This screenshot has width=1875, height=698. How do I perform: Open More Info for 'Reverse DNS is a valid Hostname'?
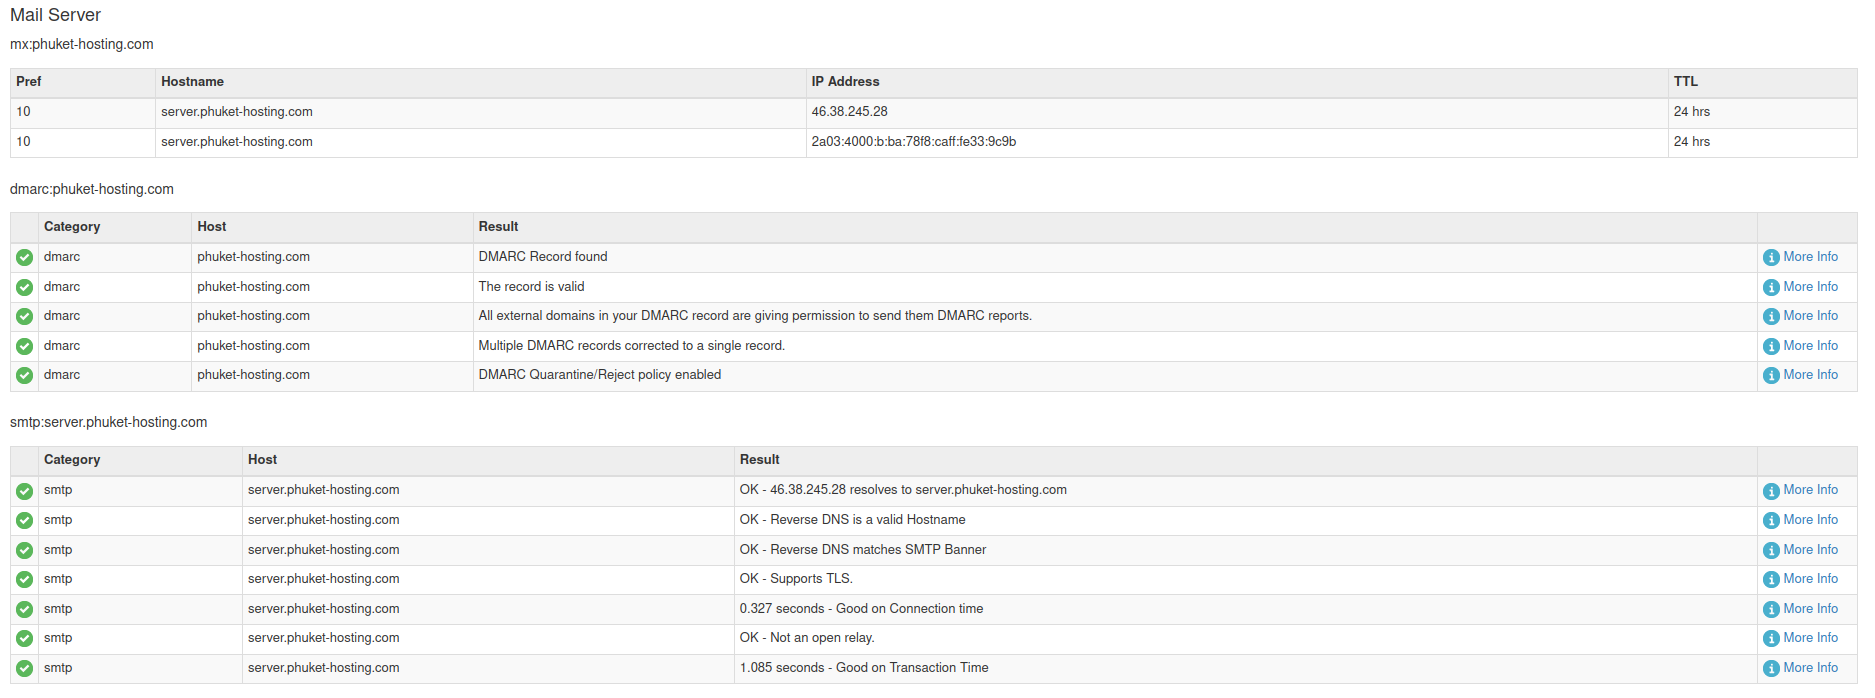click(1810, 520)
